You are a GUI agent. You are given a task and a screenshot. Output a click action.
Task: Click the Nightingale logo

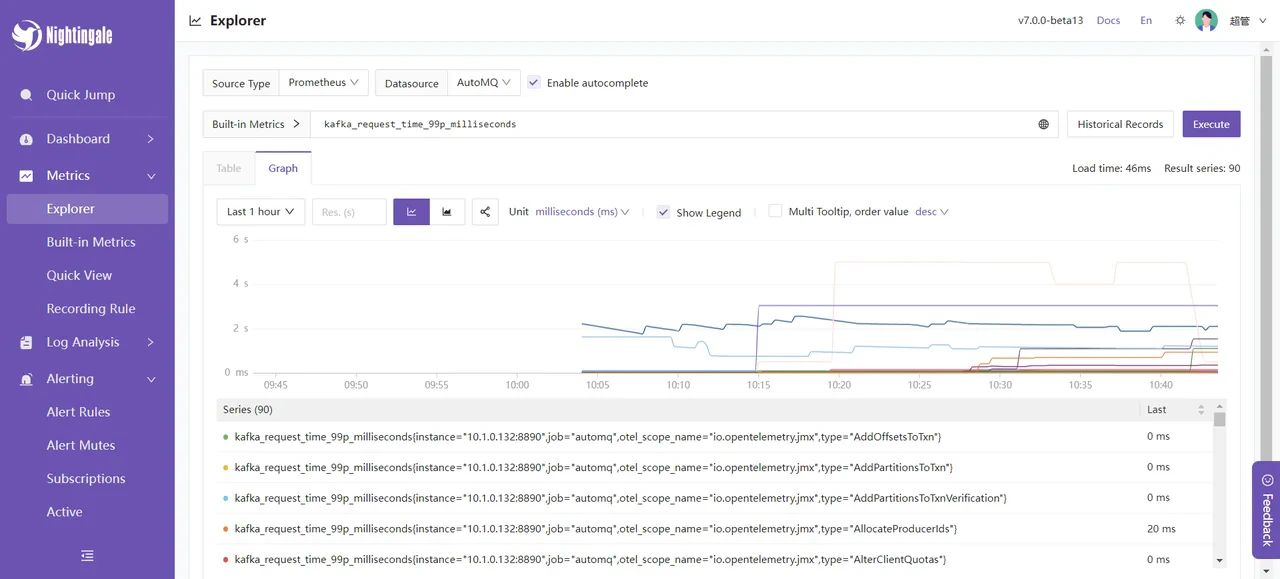tap(60, 35)
